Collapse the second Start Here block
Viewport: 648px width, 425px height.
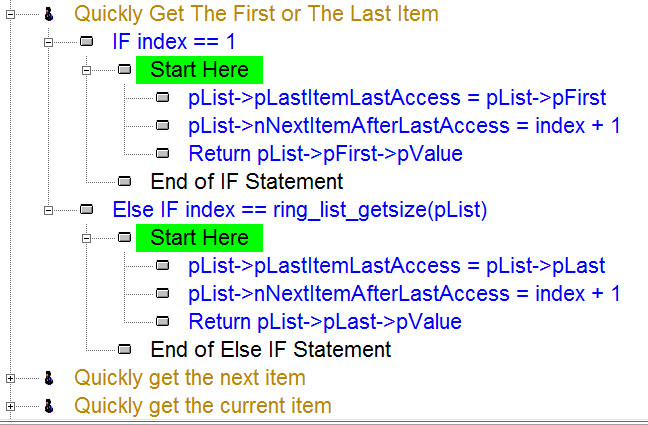(x=86, y=239)
